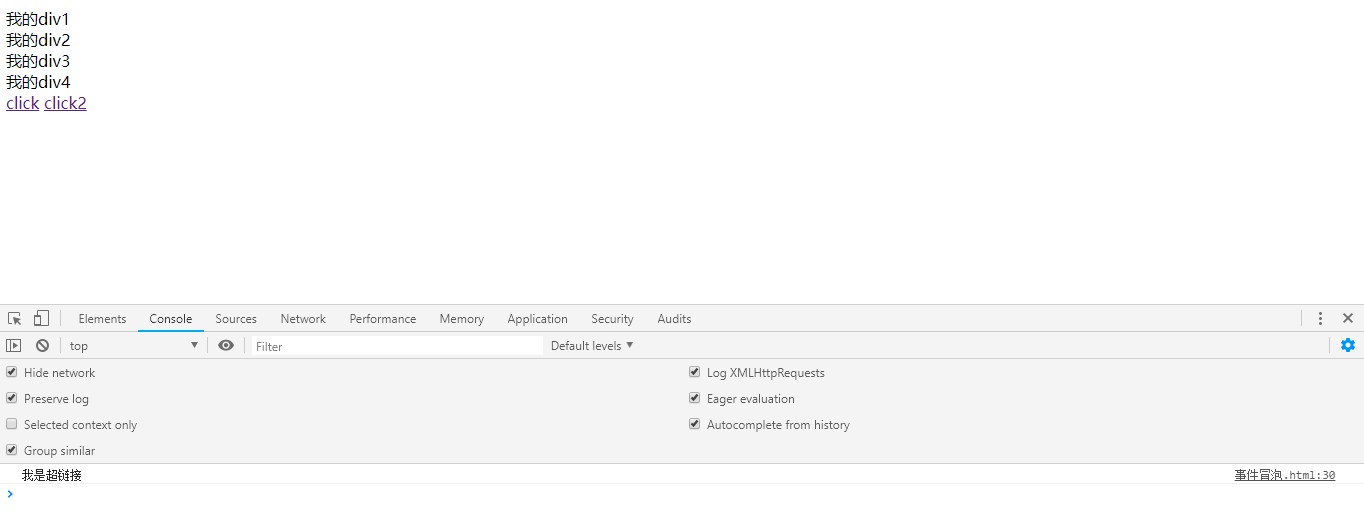
Task: Click the text 我的div1
Action: (38, 19)
